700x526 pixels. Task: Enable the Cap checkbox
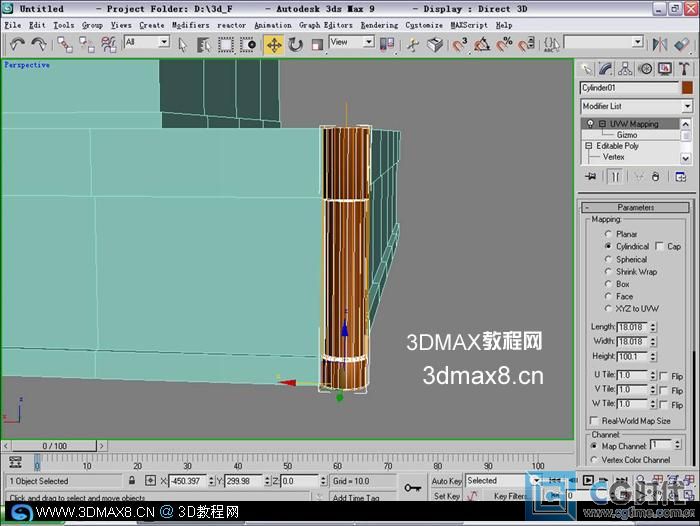click(x=659, y=246)
